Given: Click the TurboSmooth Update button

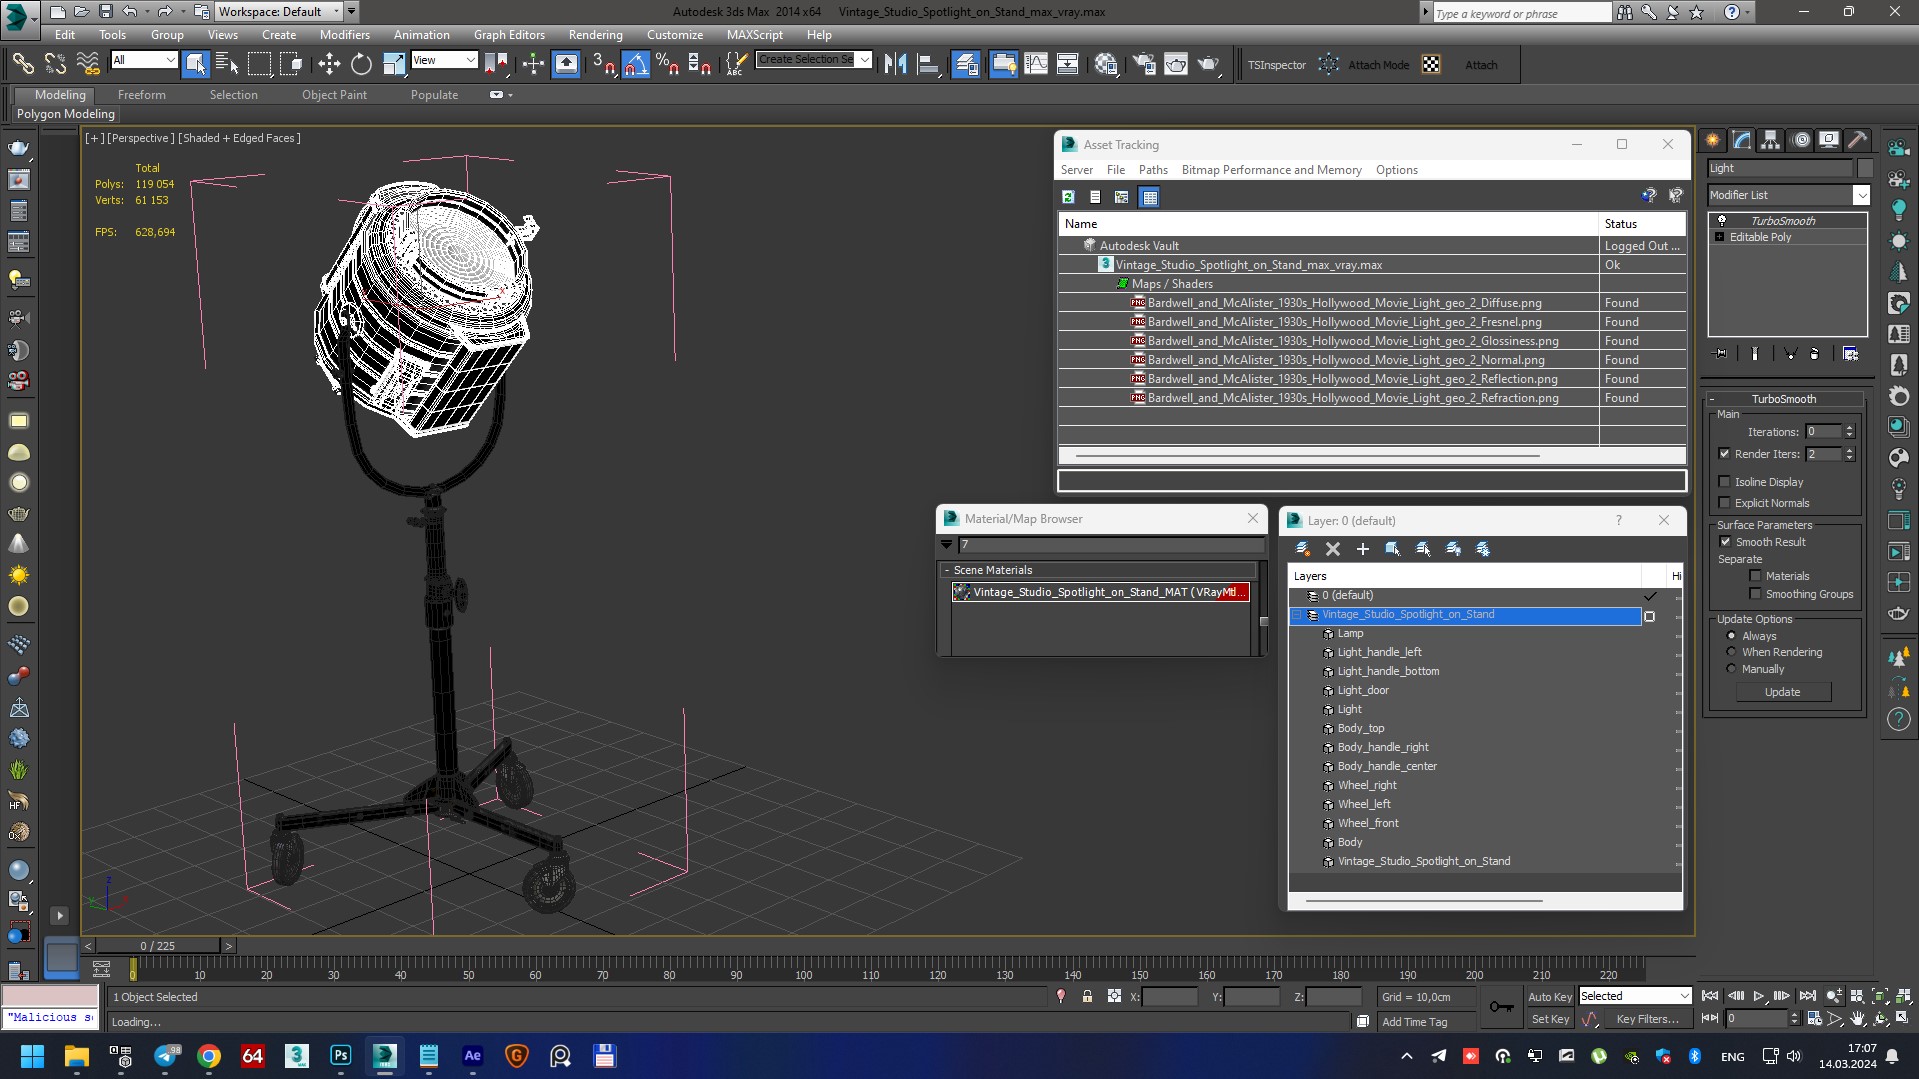Looking at the screenshot, I should click(x=1782, y=692).
